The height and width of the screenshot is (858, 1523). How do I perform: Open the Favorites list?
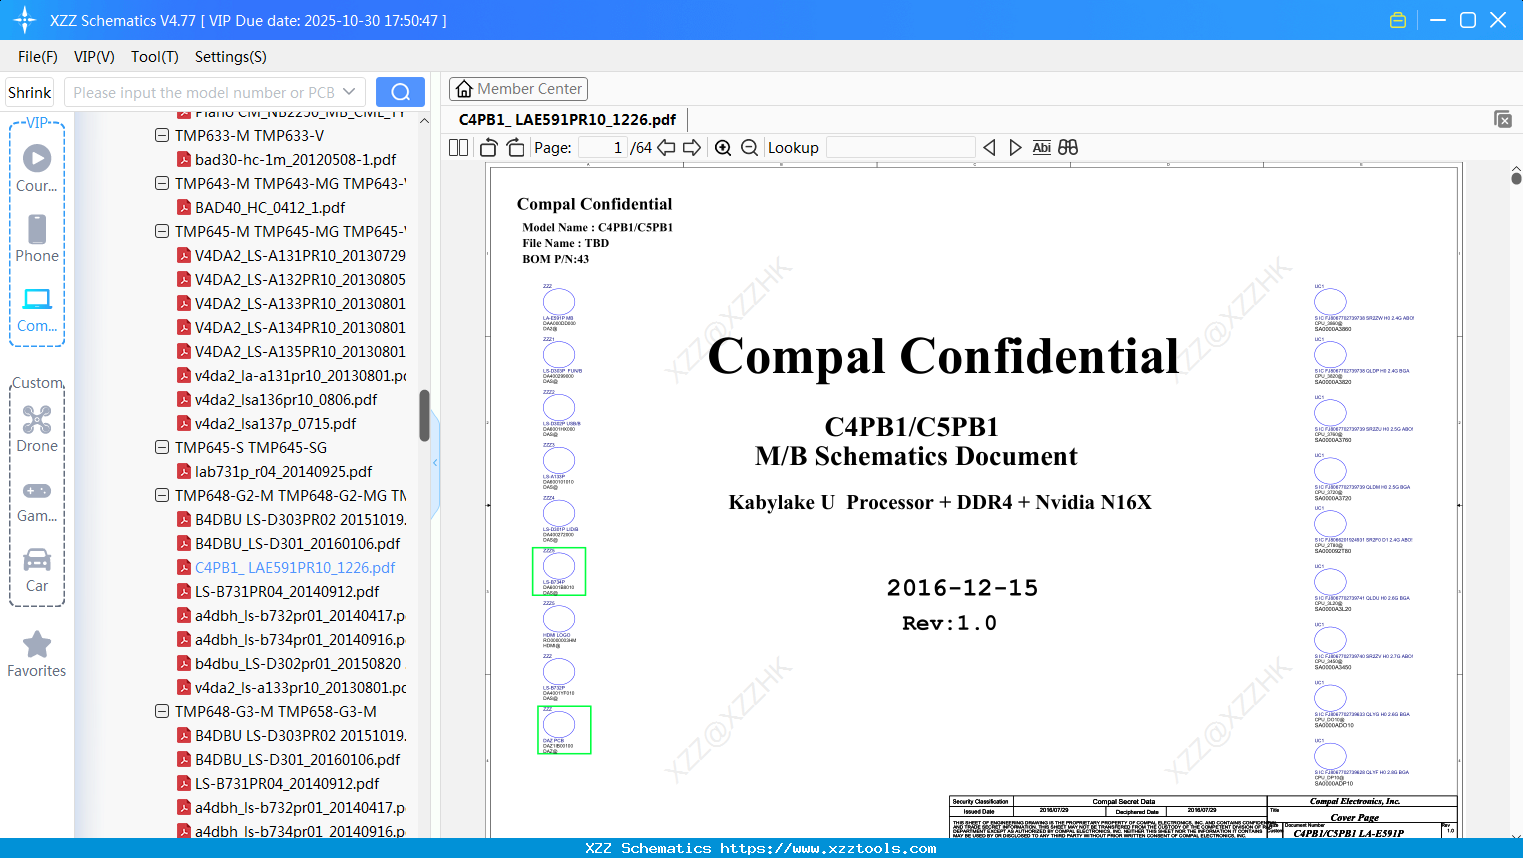tap(37, 654)
